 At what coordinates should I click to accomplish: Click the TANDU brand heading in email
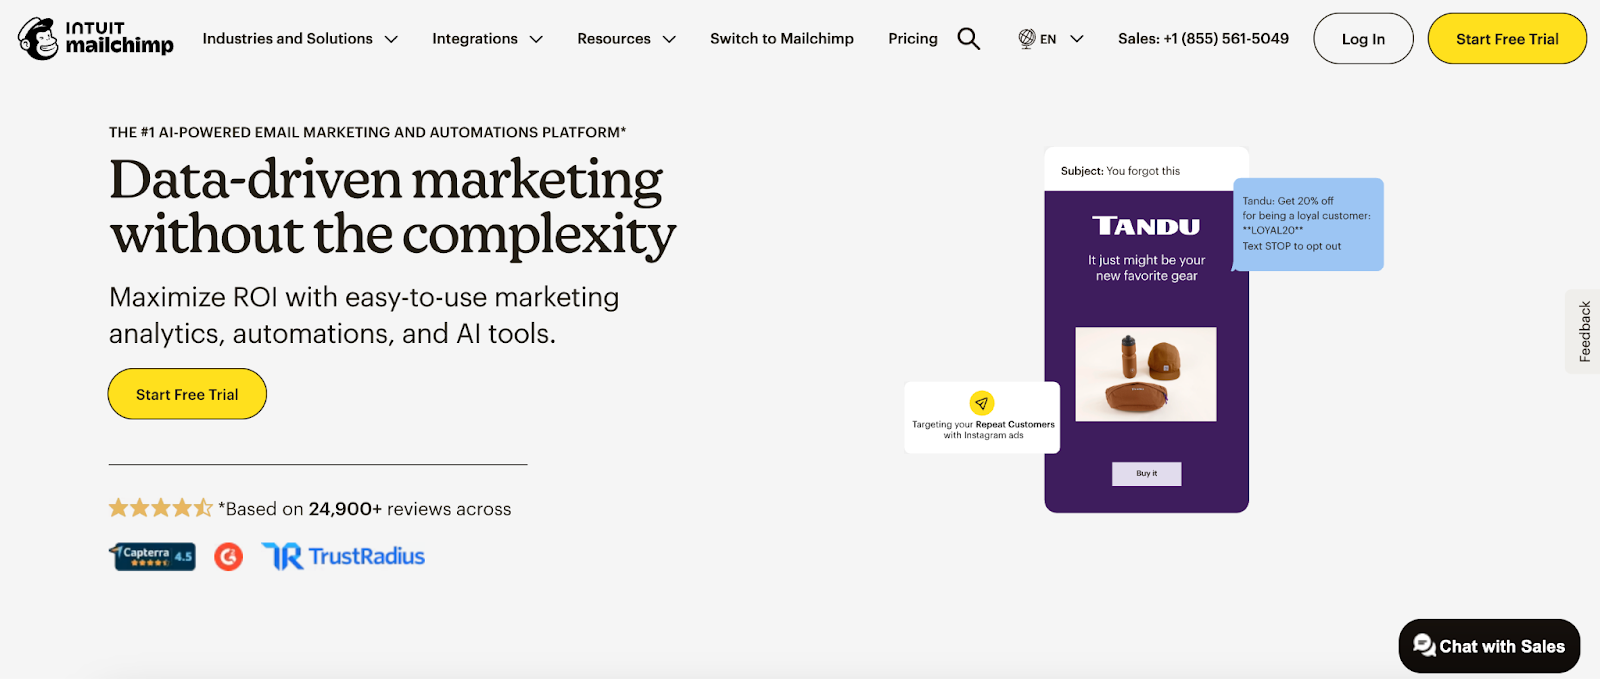1146,227
